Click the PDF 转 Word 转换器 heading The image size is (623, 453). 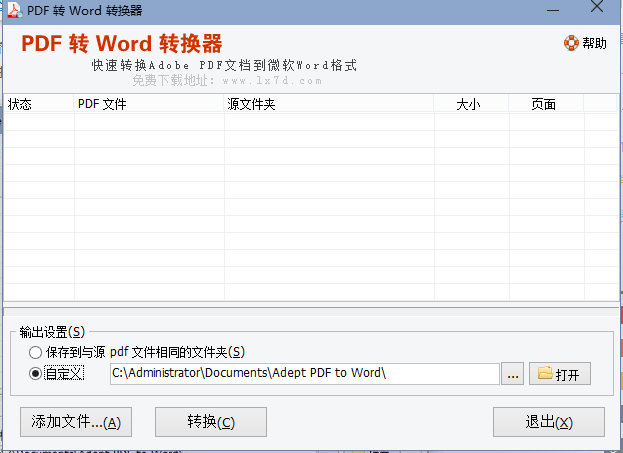[122, 43]
